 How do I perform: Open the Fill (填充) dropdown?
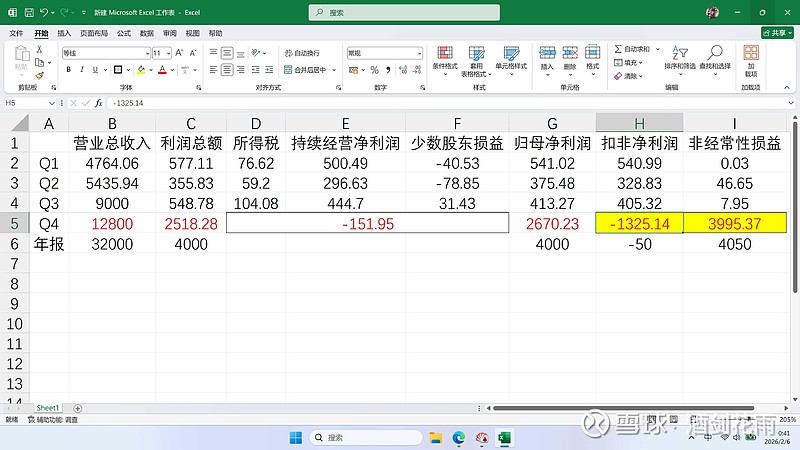click(x=628, y=62)
